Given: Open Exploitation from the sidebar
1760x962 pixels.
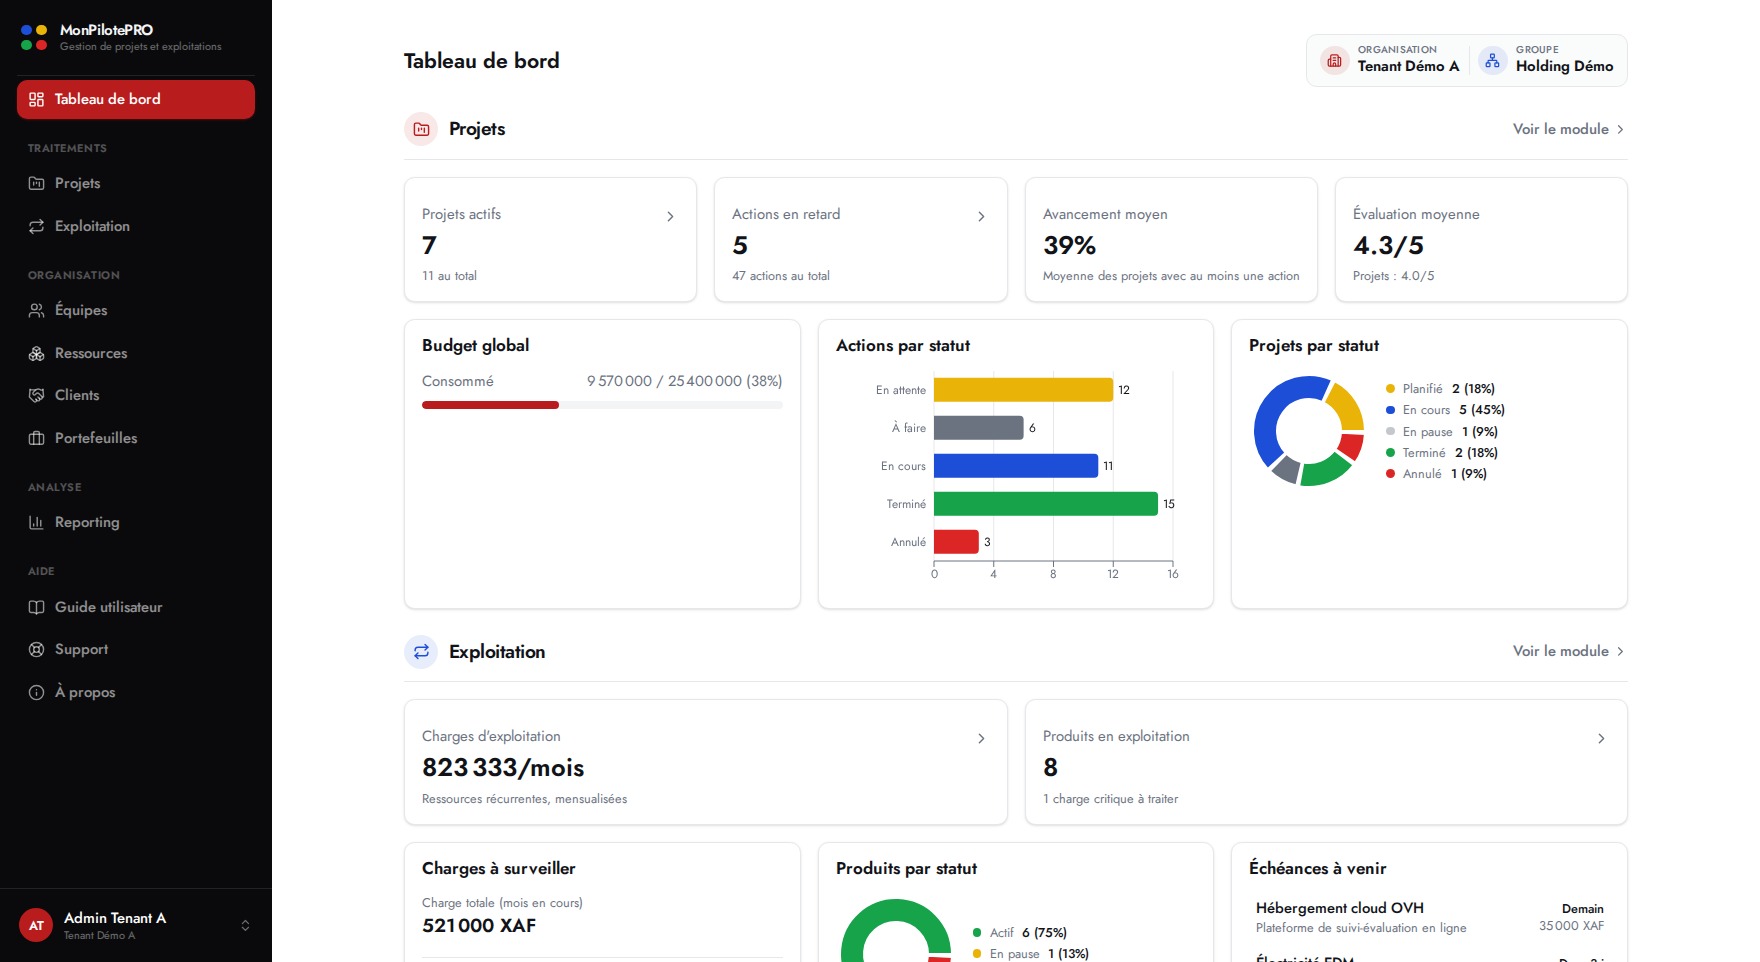Looking at the screenshot, I should tap(136, 226).
